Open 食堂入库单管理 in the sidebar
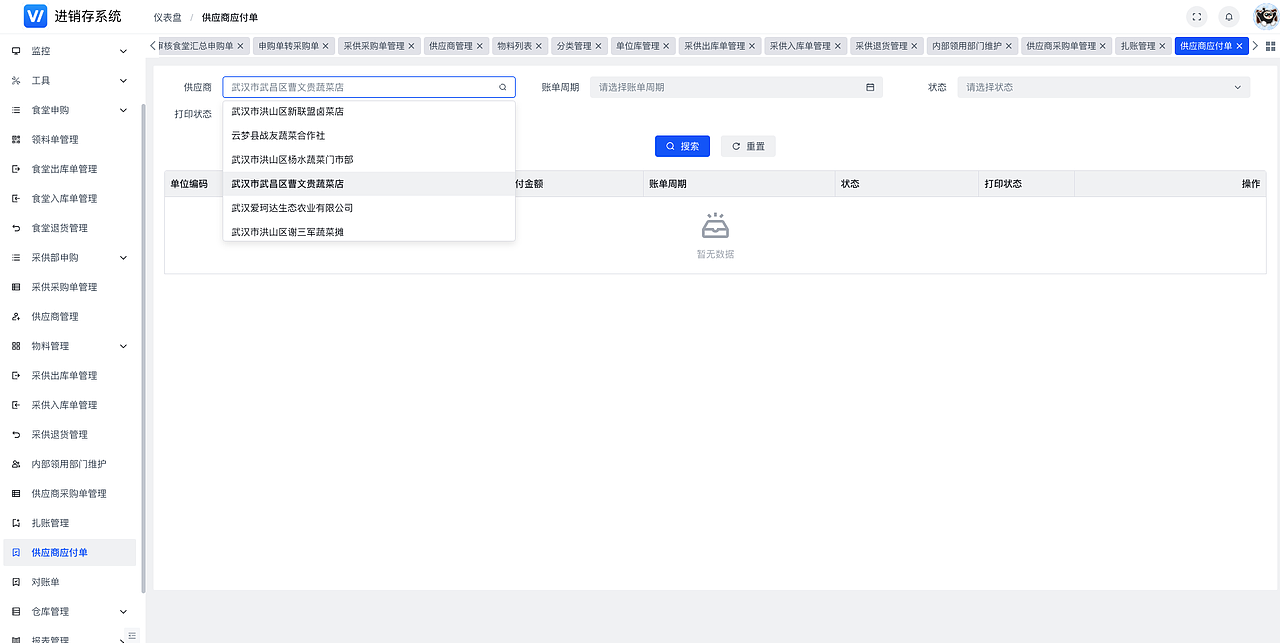The height and width of the screenshot is (643, 1280). tap(68, 199)
